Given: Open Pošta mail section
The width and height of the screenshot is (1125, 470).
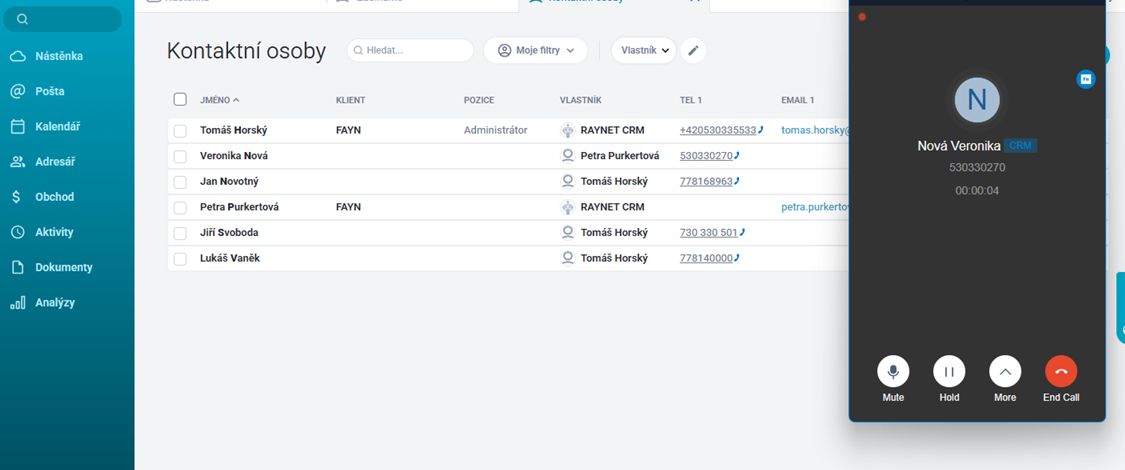Looking at the screenshot, I should [50, 91].
